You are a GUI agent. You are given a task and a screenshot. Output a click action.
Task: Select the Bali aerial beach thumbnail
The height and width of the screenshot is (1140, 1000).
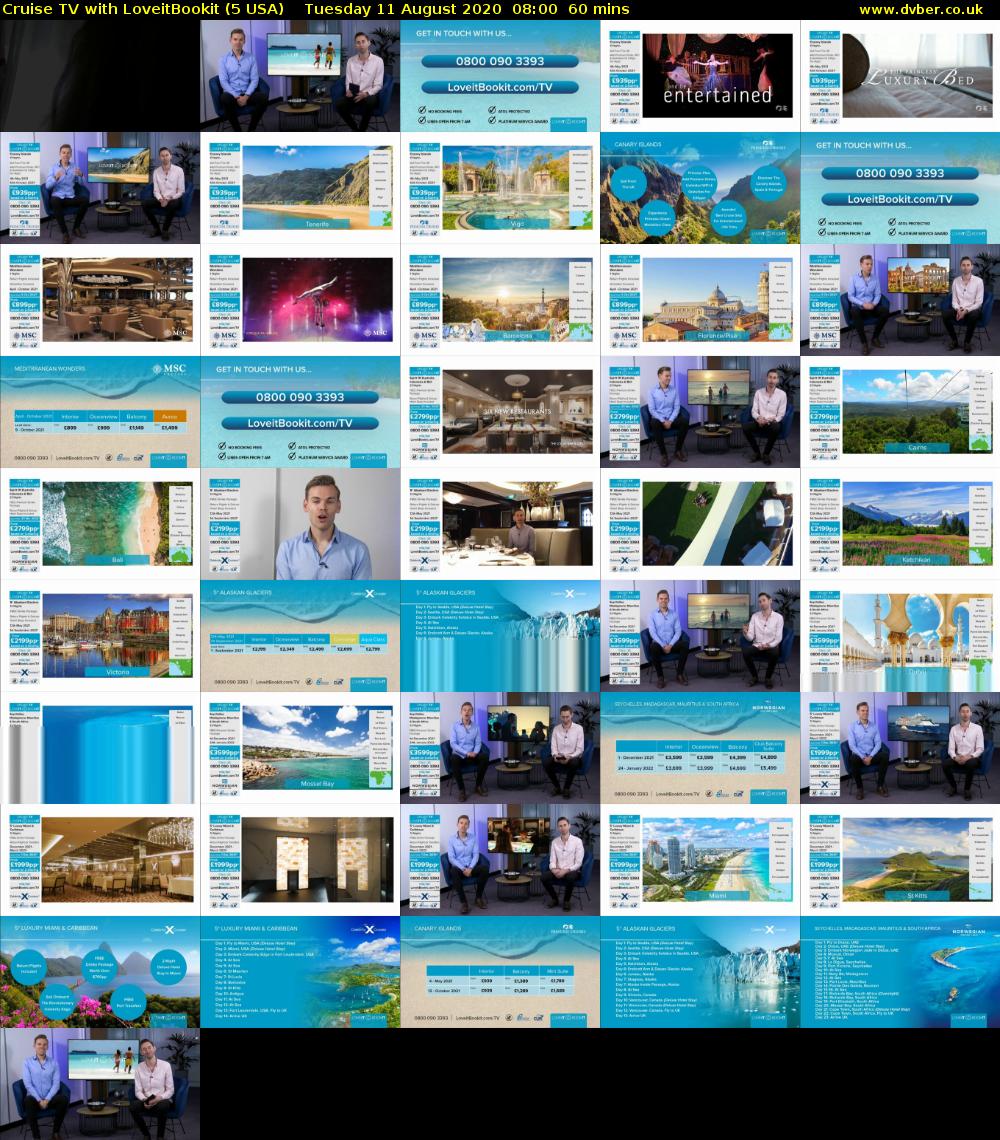(x=100, y=523)
